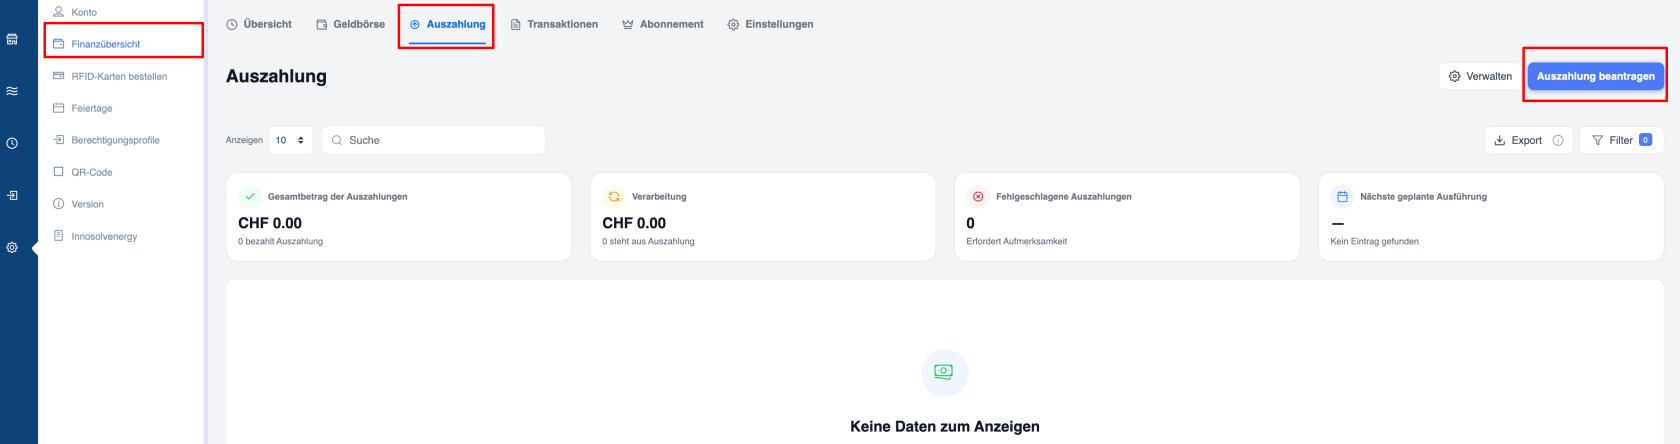Open the waves icon in the dark sidebar
The height and width of the screenshot is (444, 1680).
12,91
